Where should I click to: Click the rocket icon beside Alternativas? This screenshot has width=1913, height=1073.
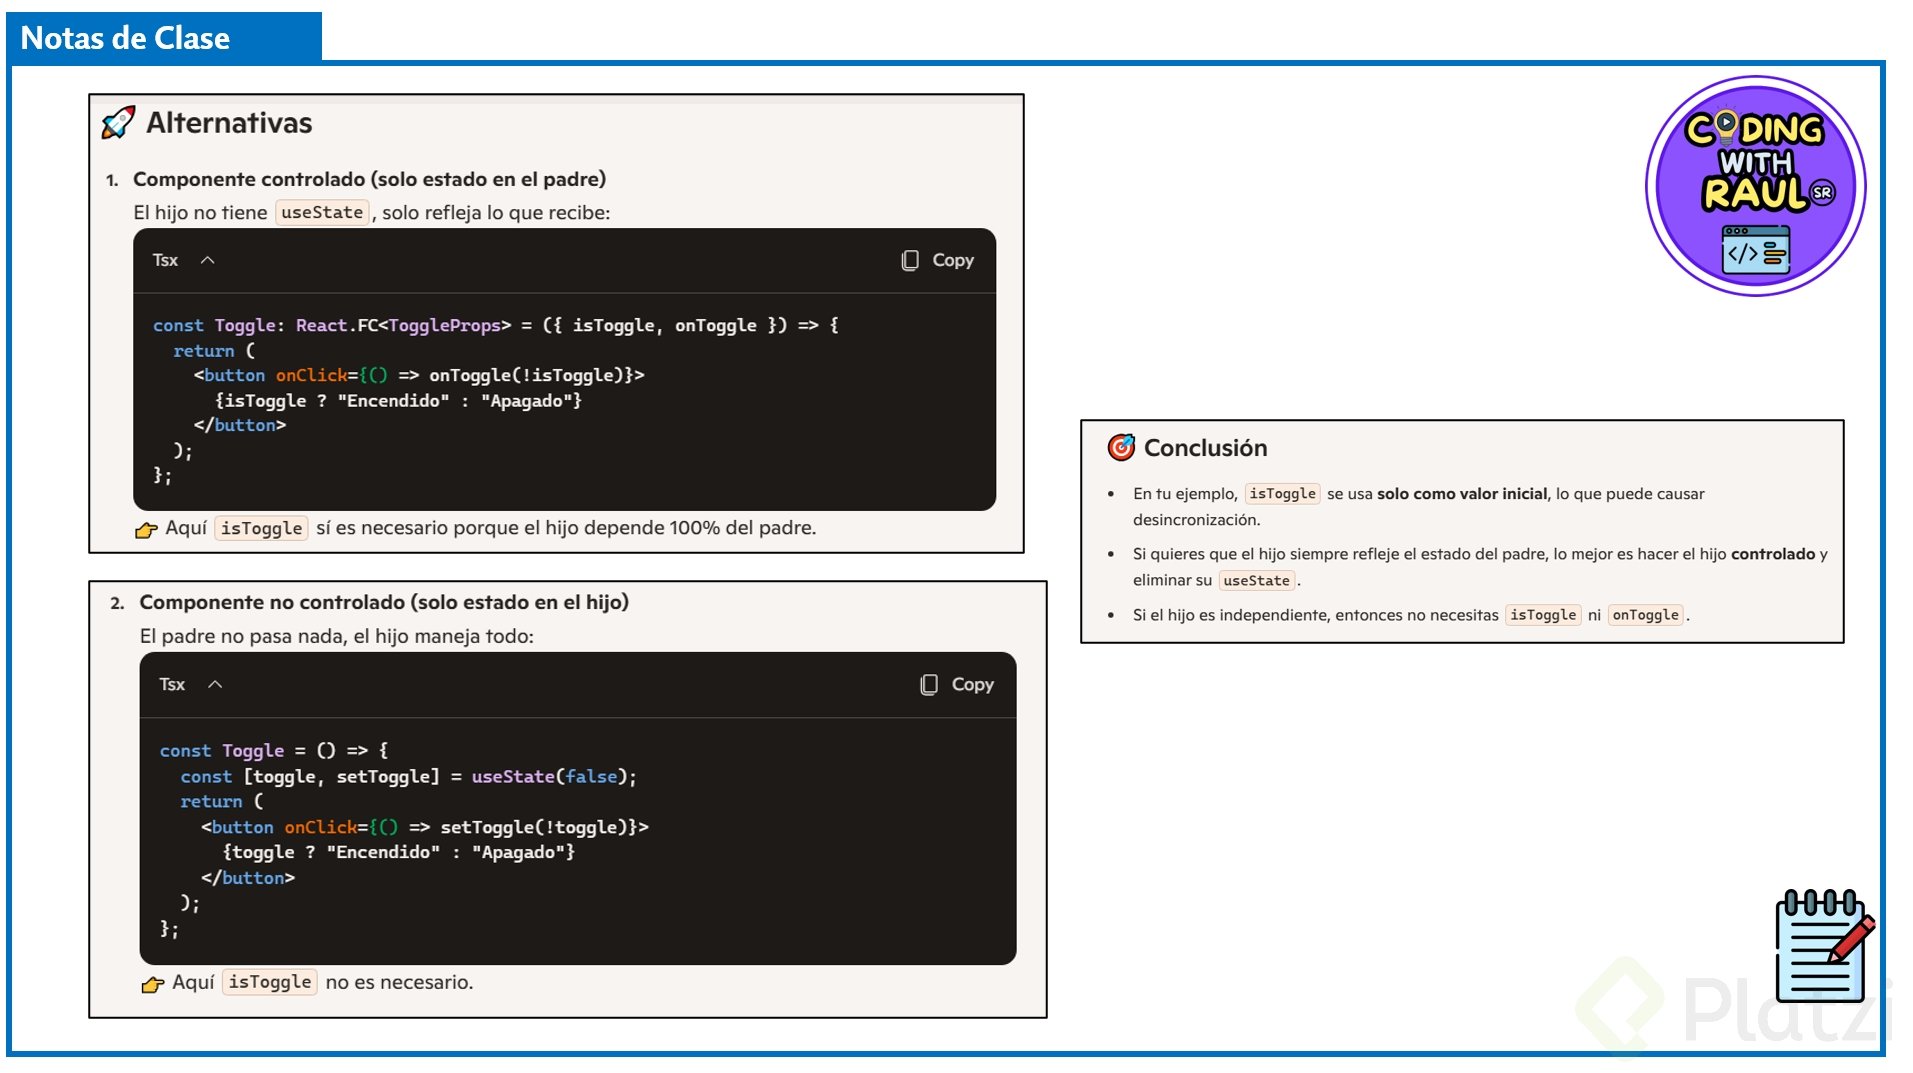coord(118,123)
